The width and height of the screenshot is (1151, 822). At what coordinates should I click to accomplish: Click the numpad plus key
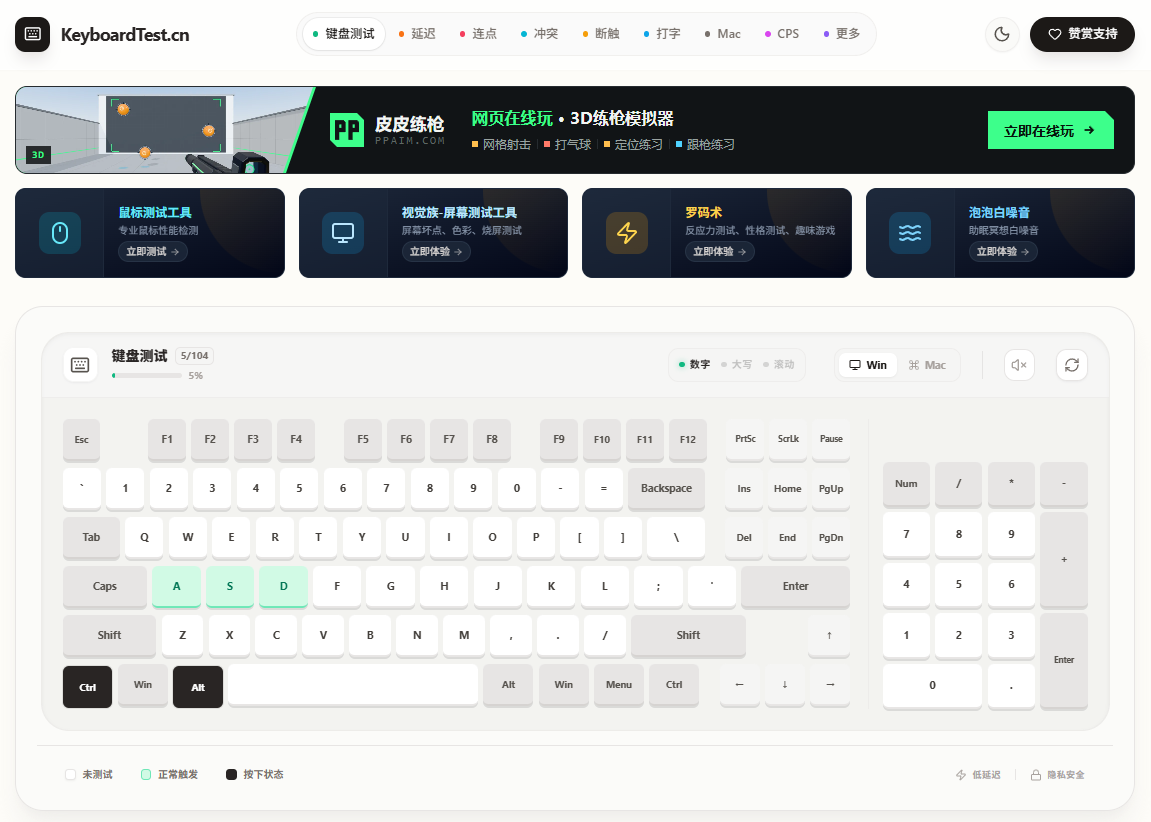click(x=1064, y=560)
